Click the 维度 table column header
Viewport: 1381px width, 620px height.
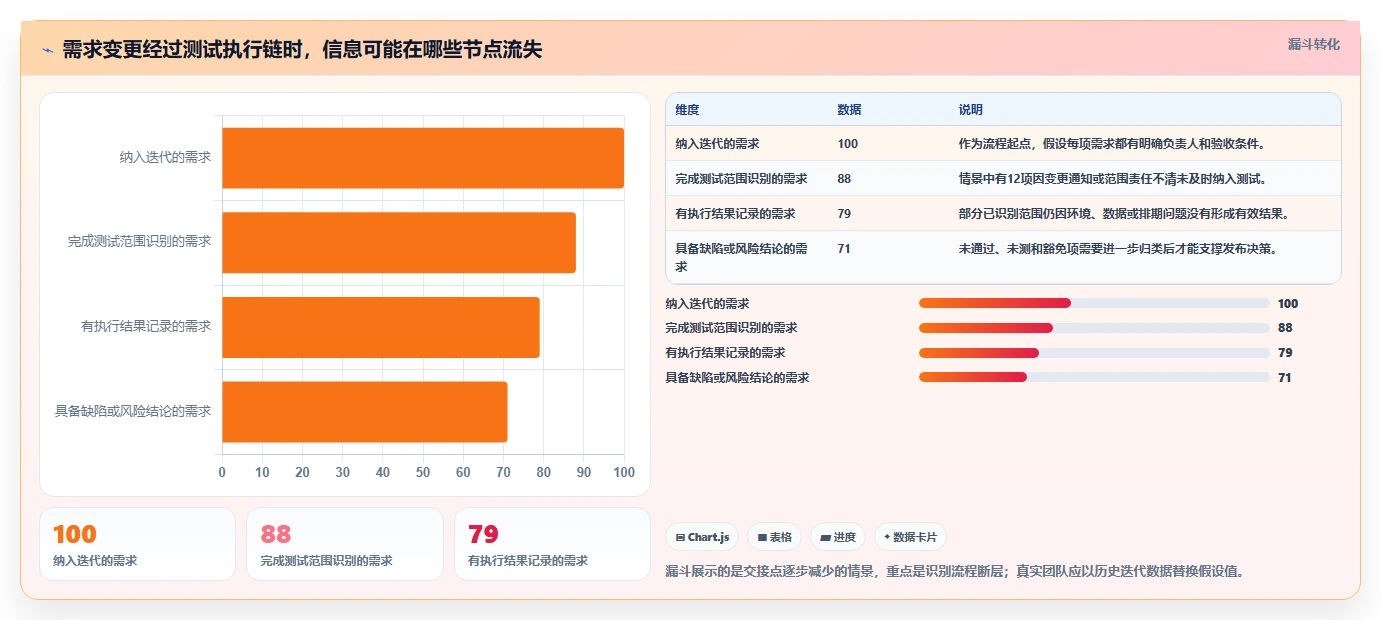(687, 109)
